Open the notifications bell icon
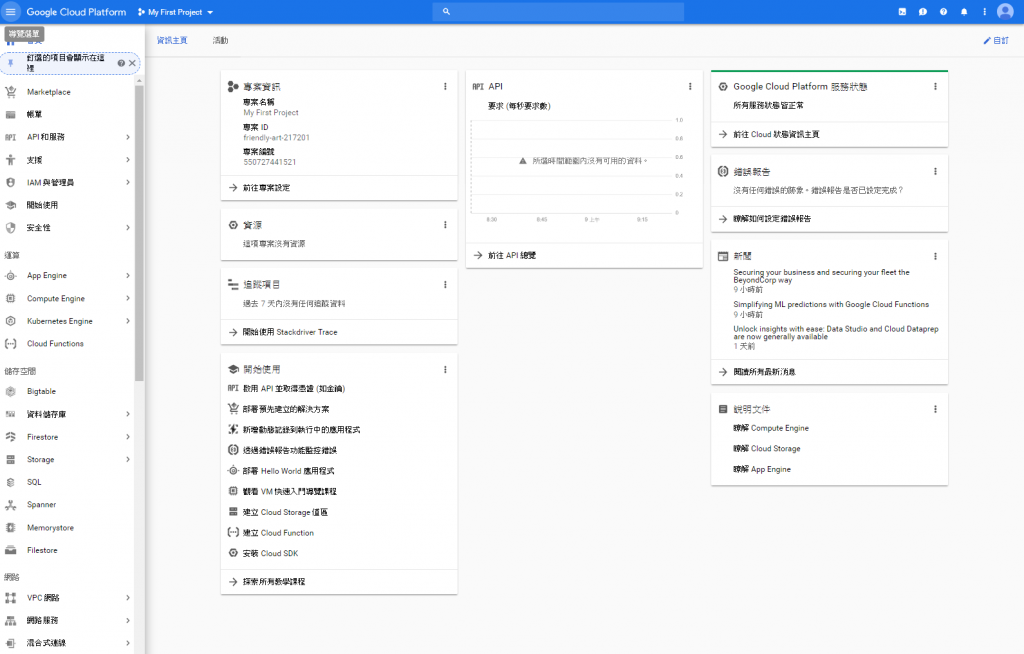1024x654 pixels. coord(964,12)
